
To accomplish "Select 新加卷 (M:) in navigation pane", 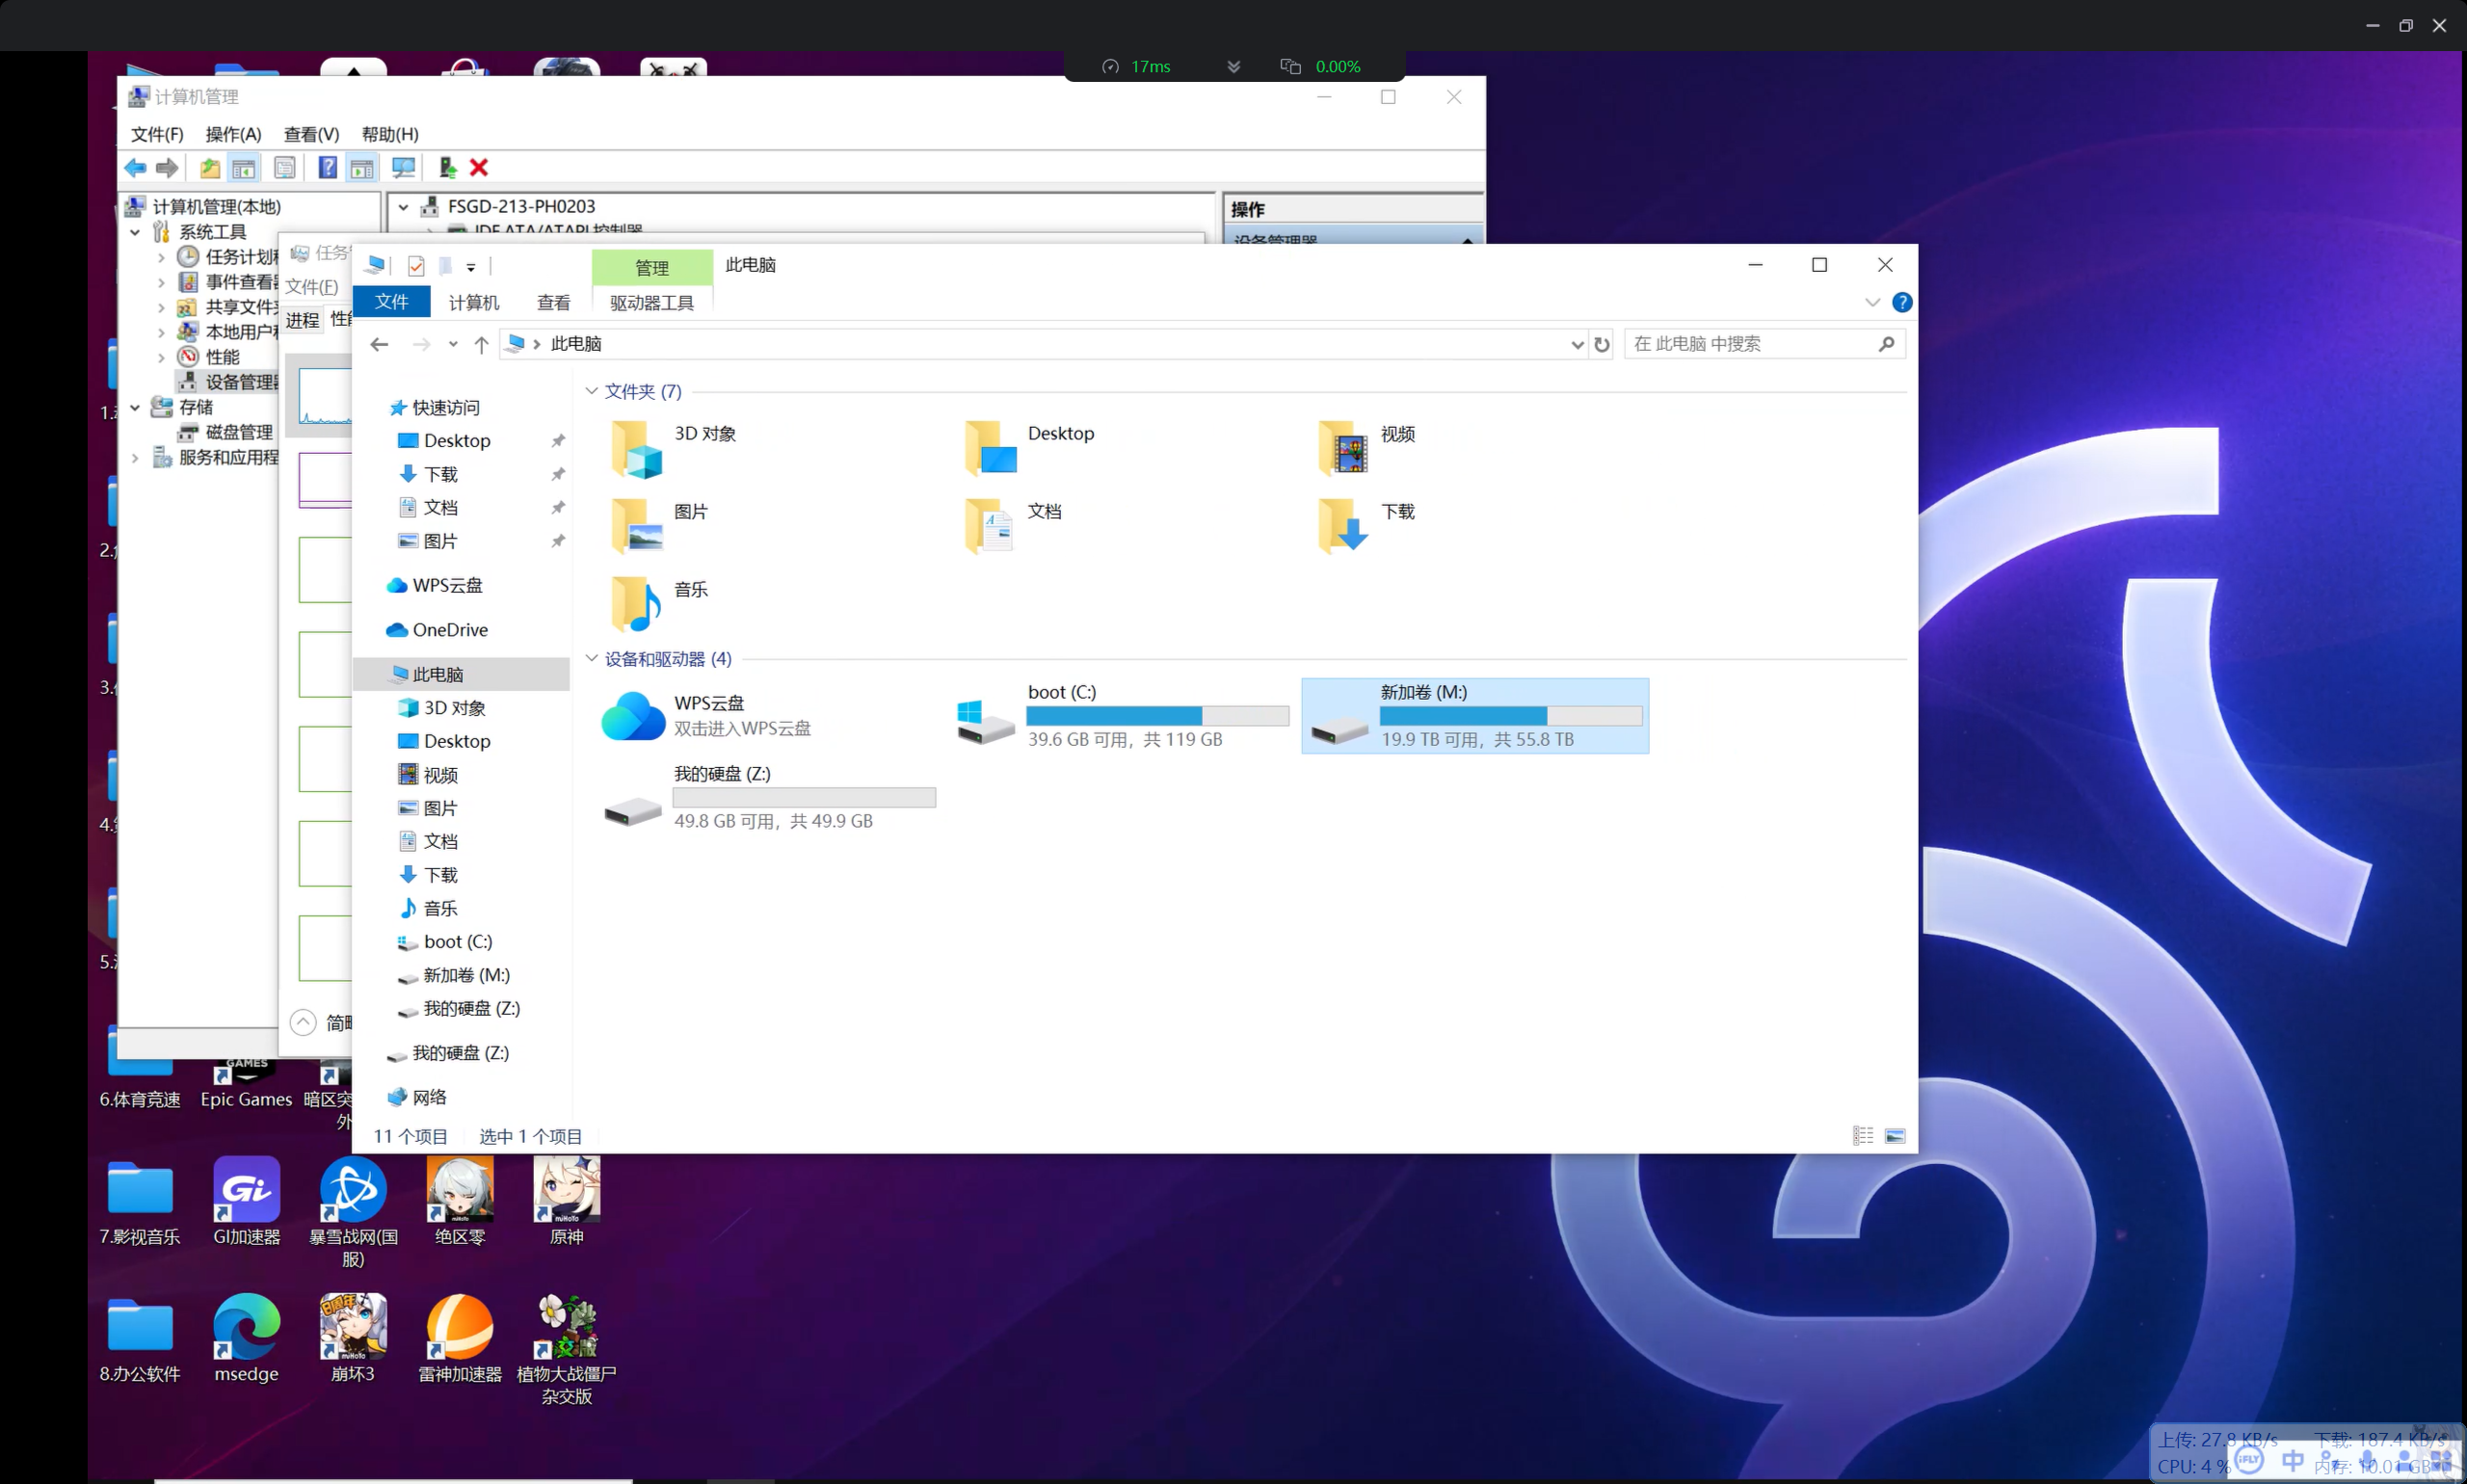I will coord(454,975).
